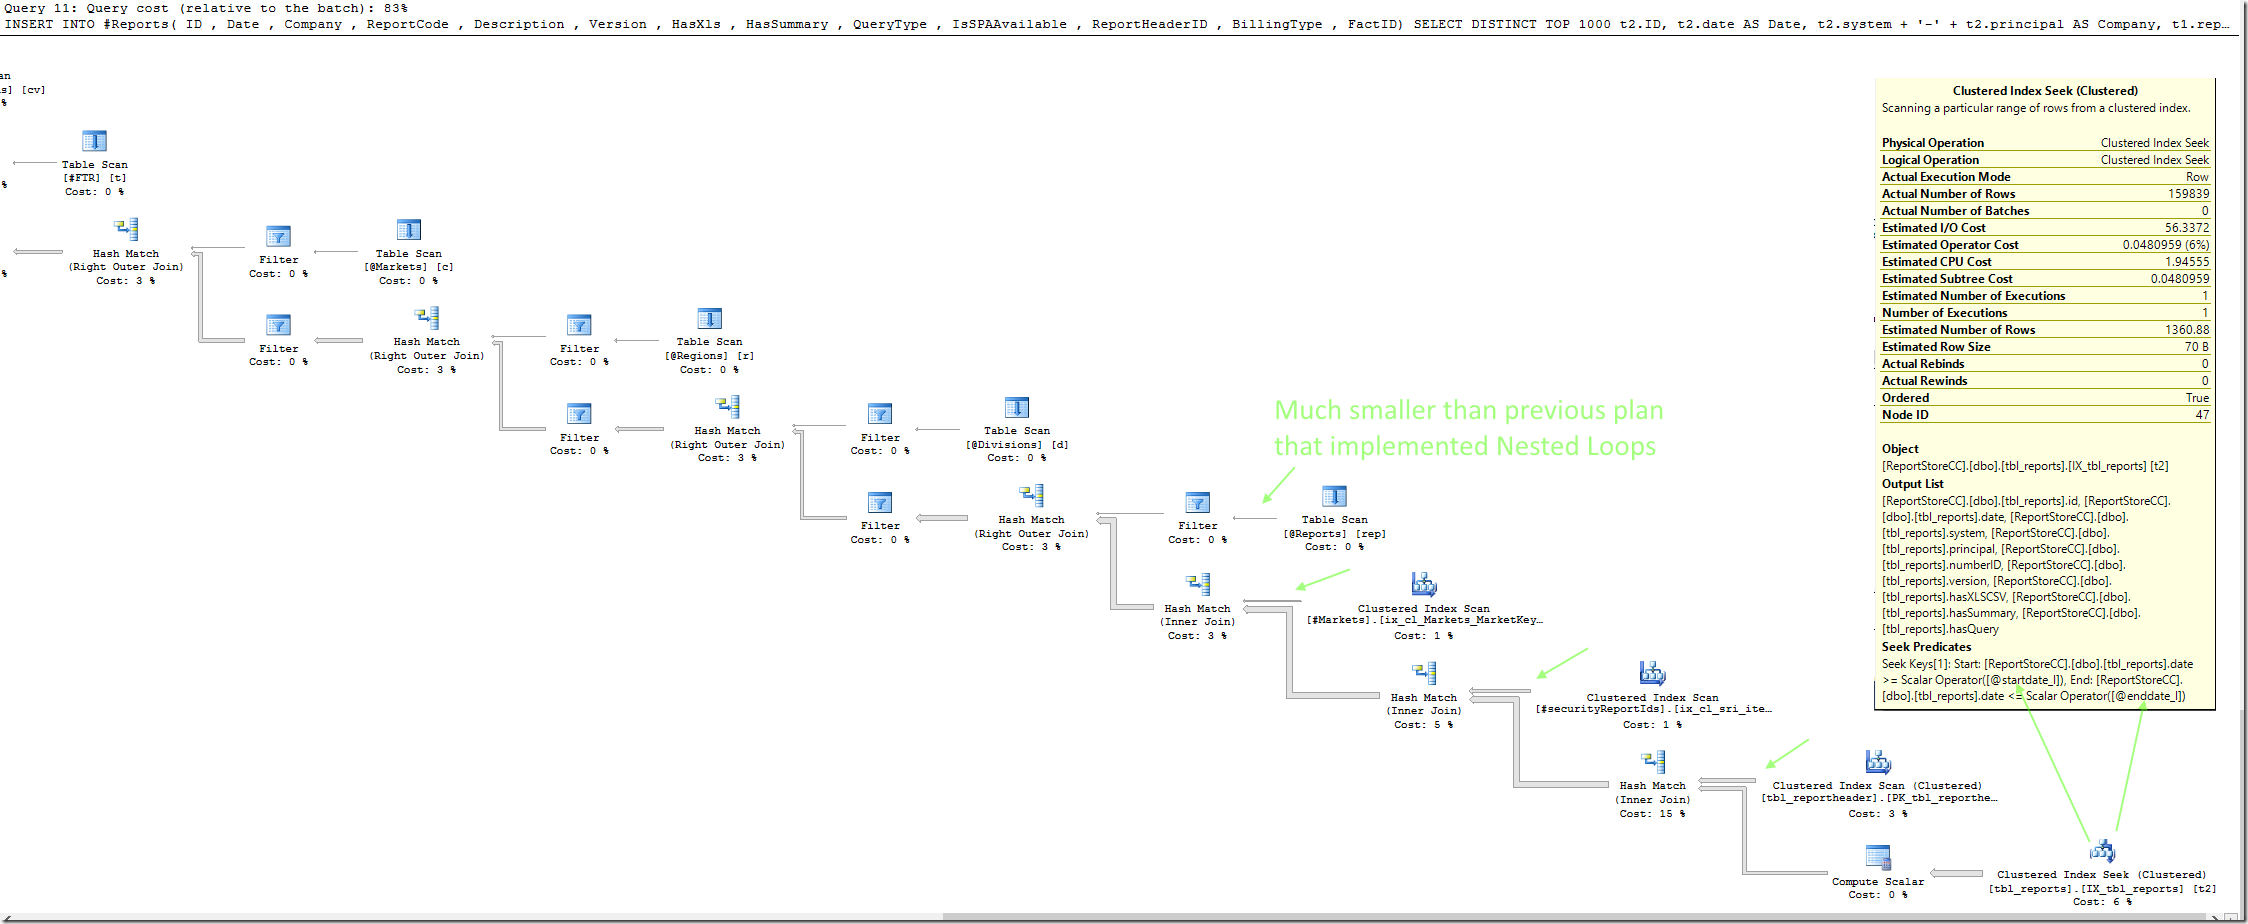The height and width of the screenshot is (924, 2248).
Task: Select the Table Scan [@Regions] operator icon
Action: tap(709, 318)
